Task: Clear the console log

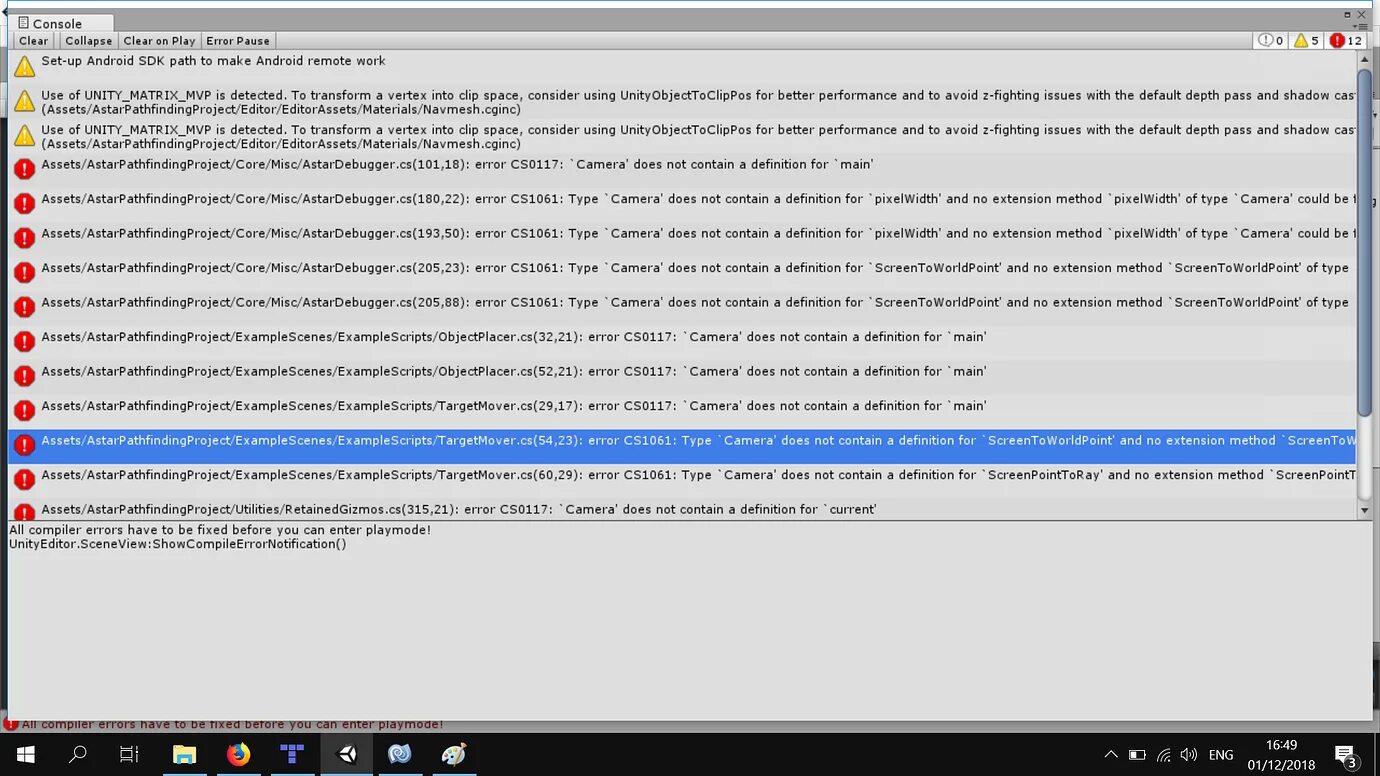Action: [33, 41]
